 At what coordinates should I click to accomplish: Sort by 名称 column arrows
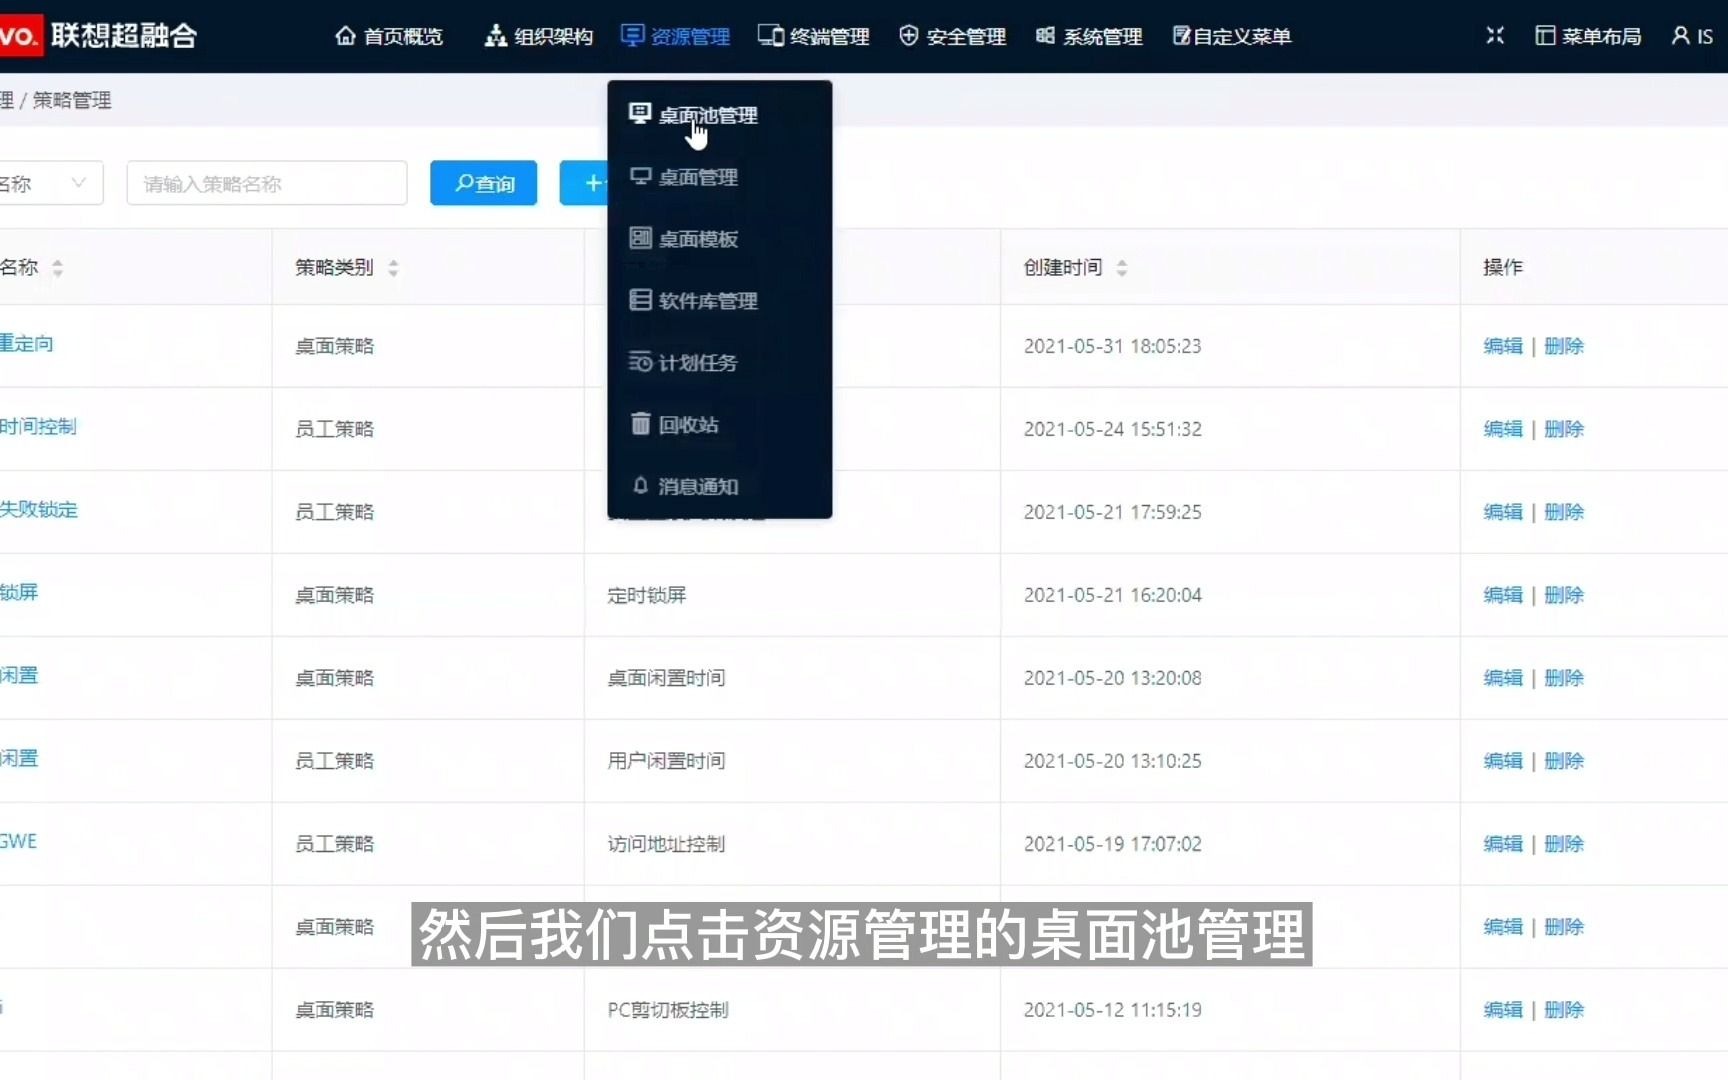(58, 268)
